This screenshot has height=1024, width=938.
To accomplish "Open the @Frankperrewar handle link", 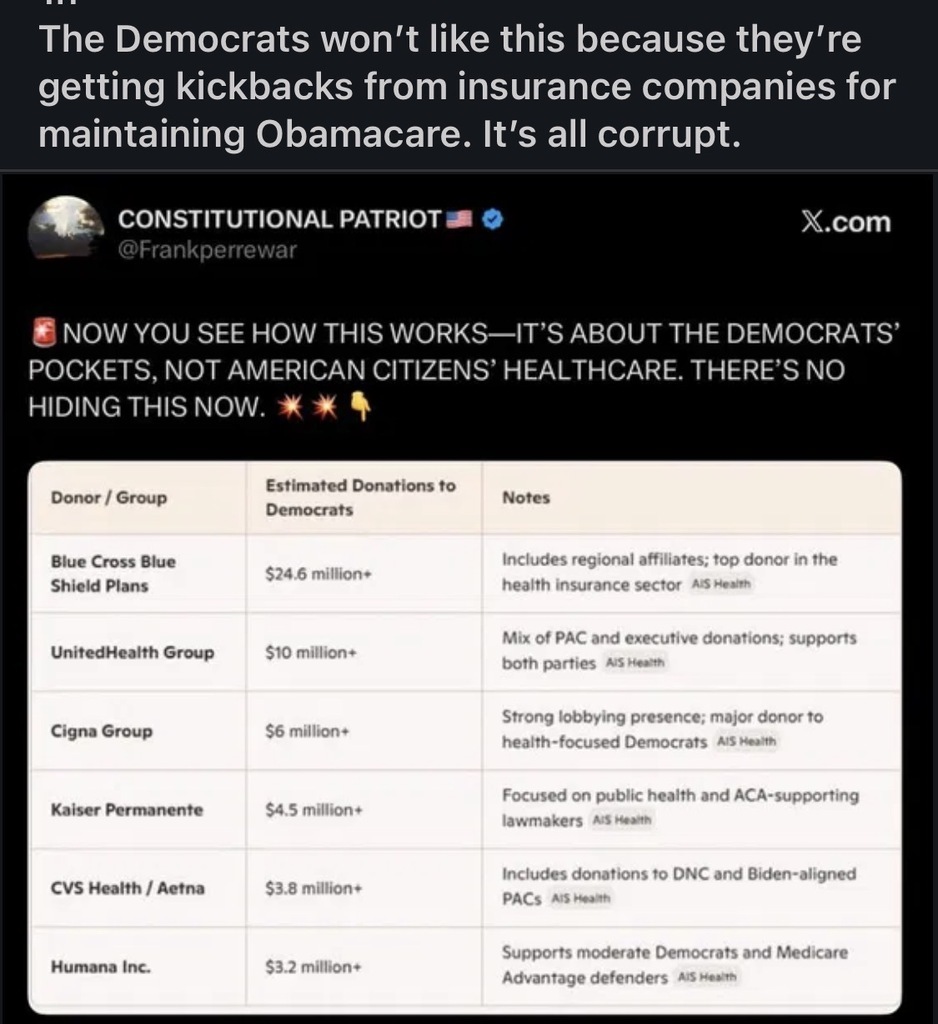I will 207,250.
